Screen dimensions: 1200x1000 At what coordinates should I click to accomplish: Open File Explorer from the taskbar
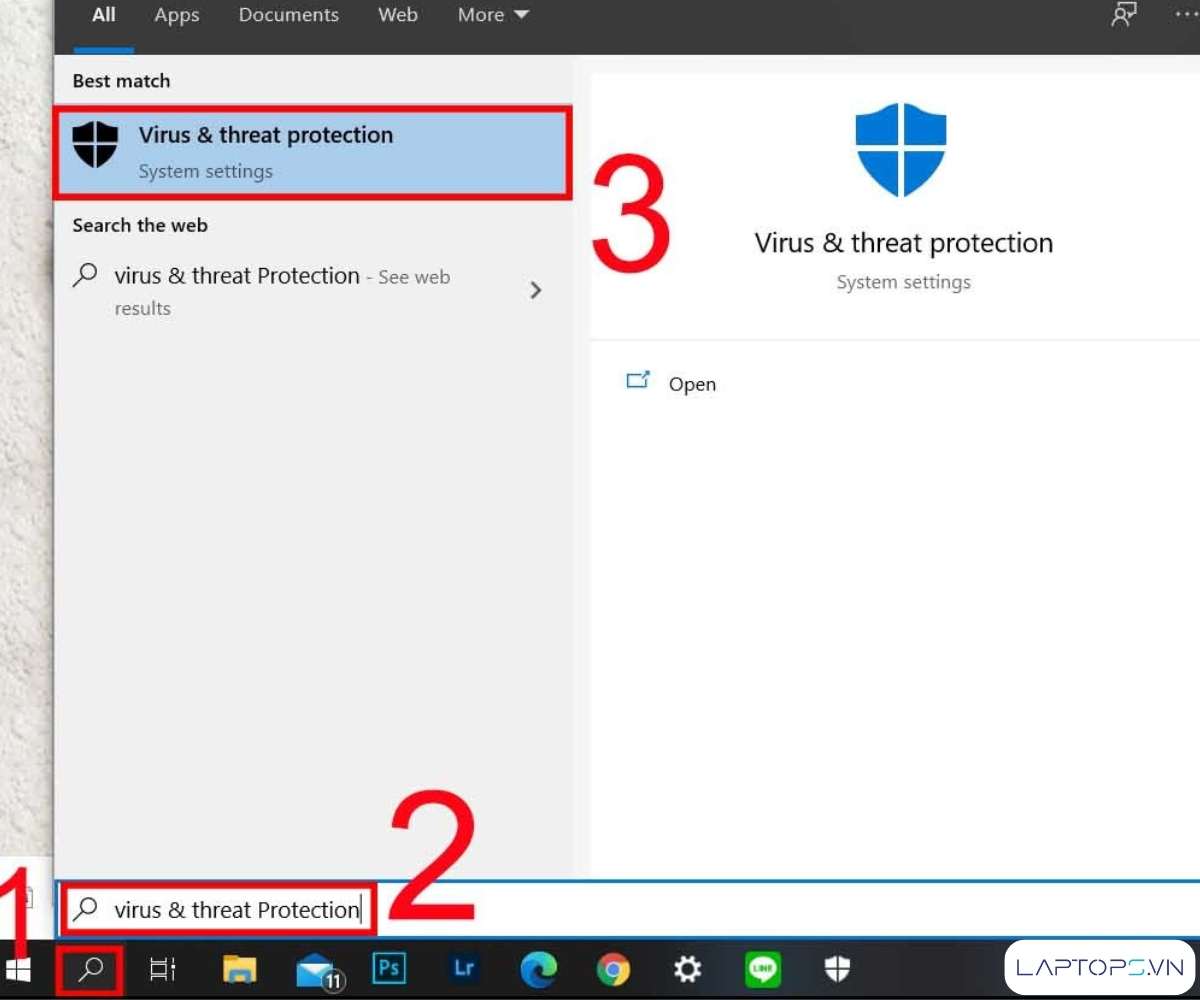point(240,969)
